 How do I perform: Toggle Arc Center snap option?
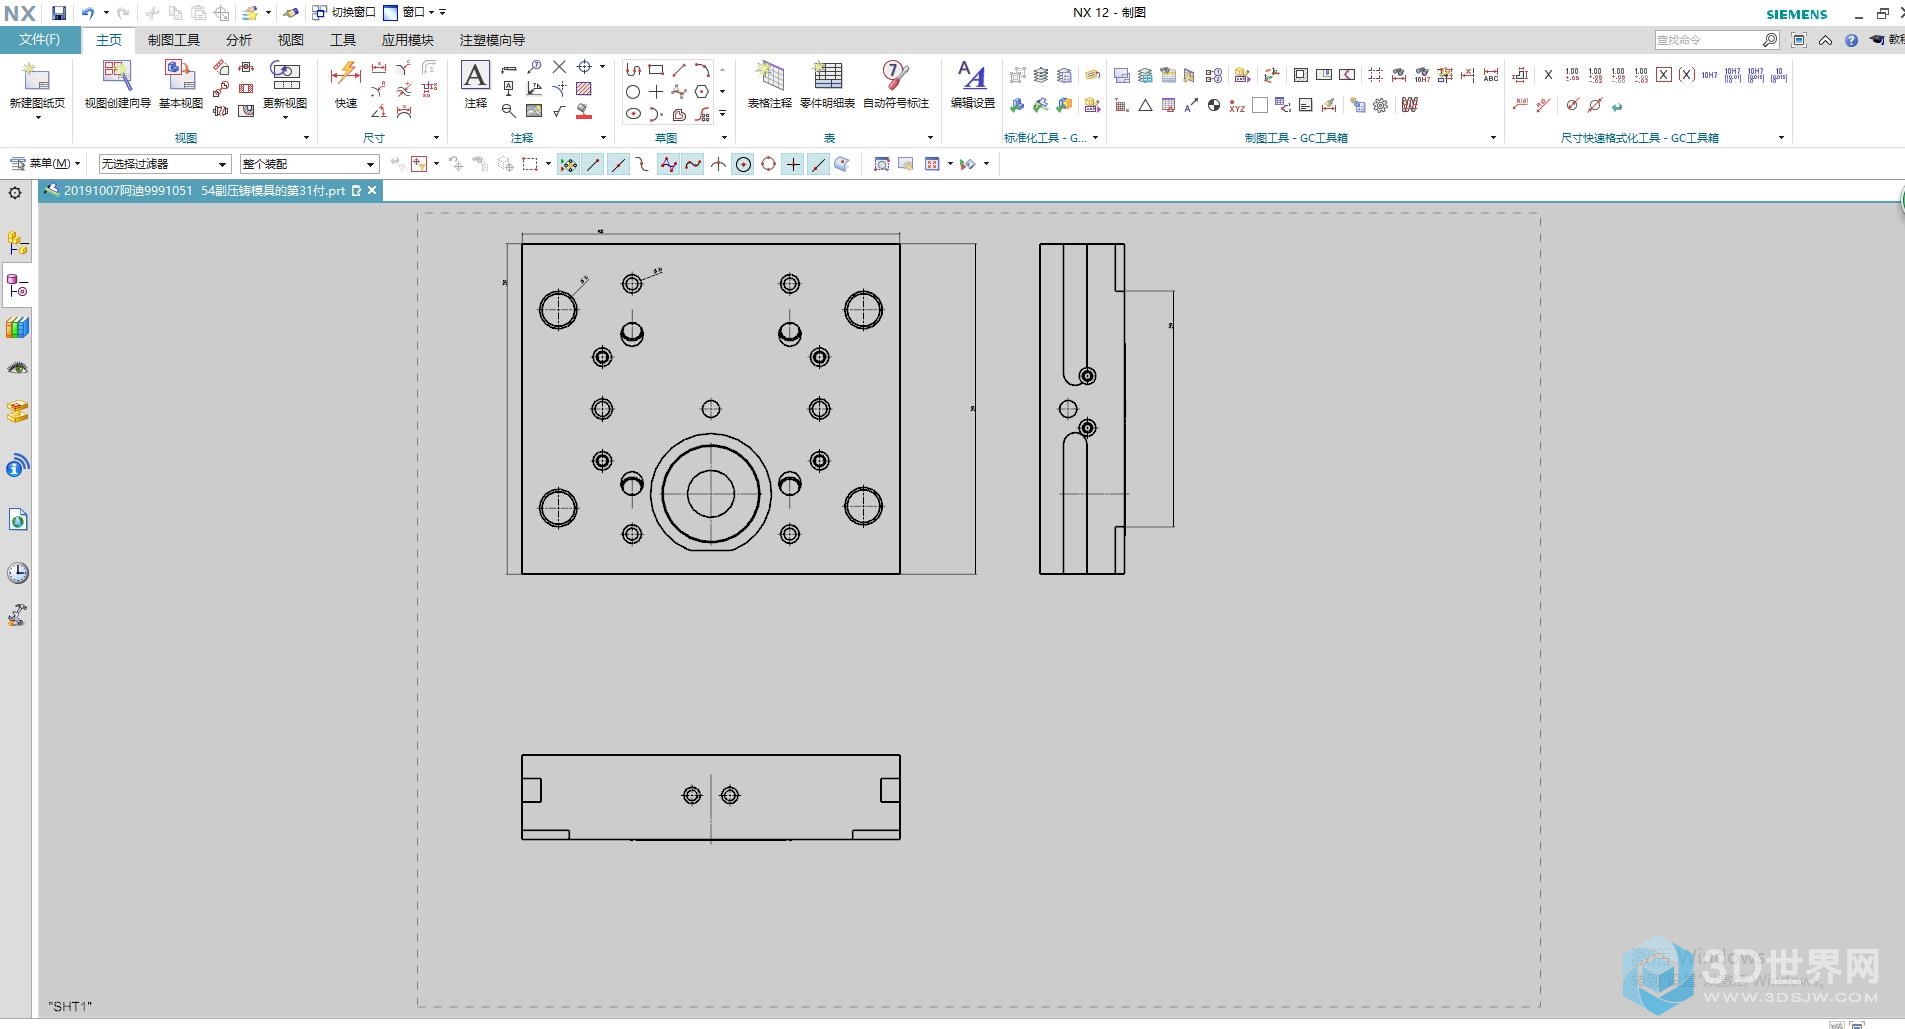click(743, 165)
